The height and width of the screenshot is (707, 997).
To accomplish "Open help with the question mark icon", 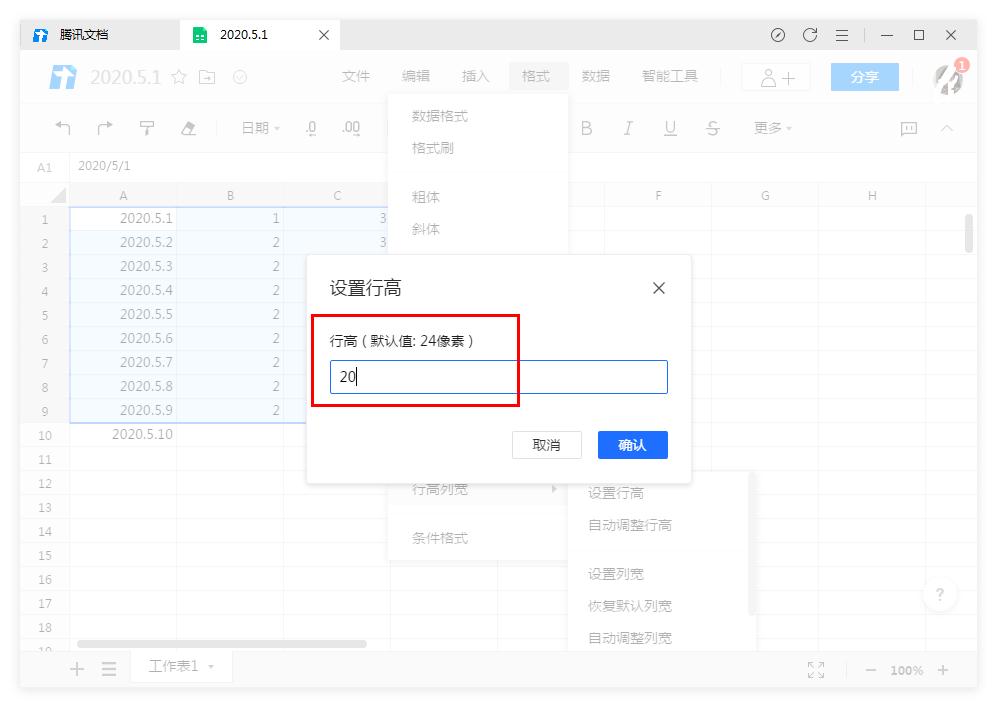I will tap(940, 595).
